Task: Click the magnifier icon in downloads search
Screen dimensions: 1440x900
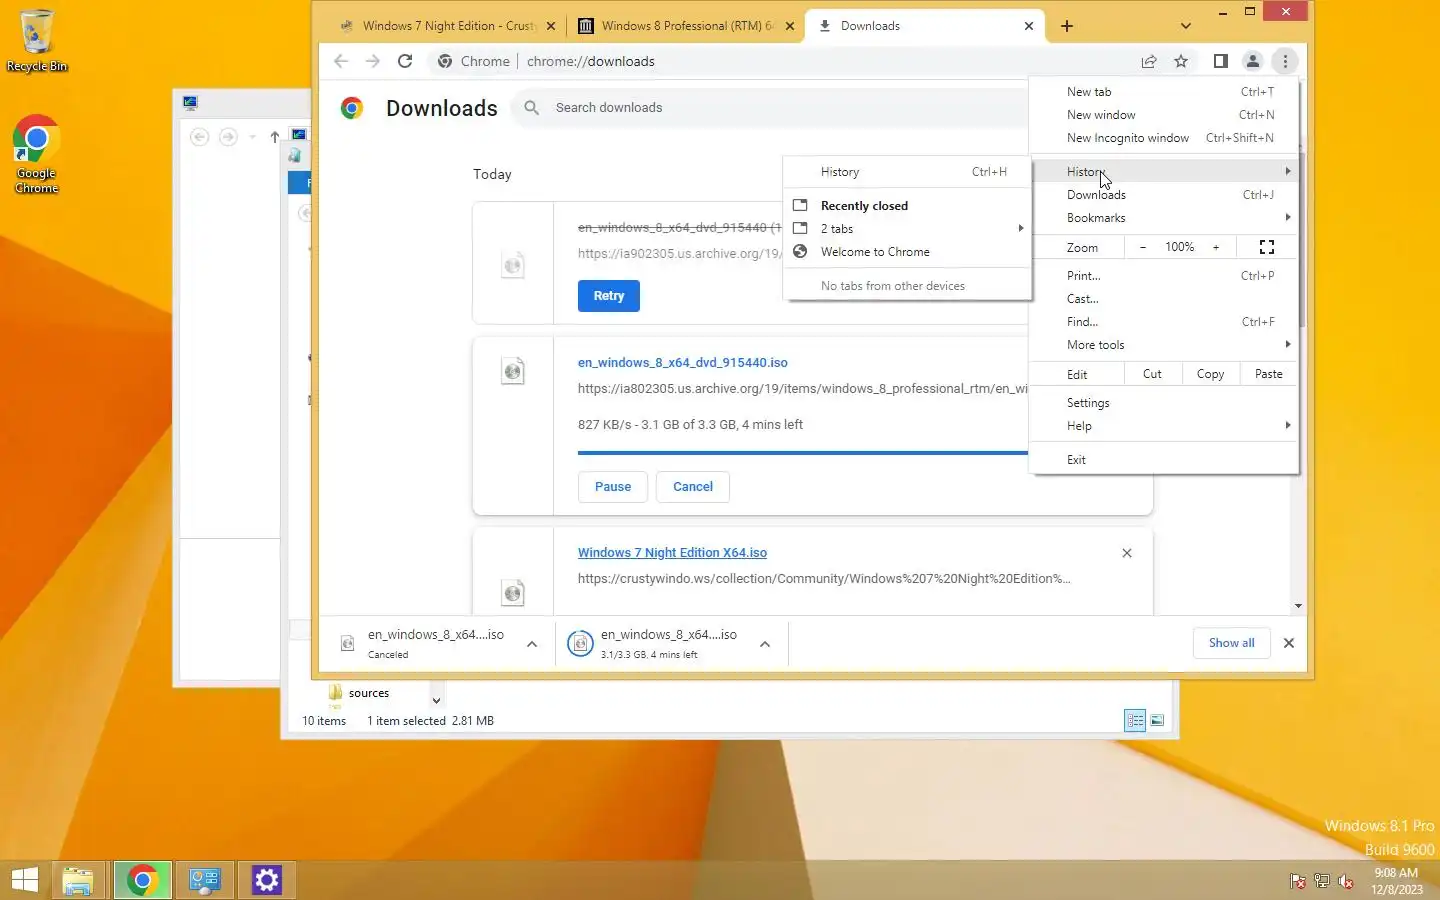Action: (532, 107)
